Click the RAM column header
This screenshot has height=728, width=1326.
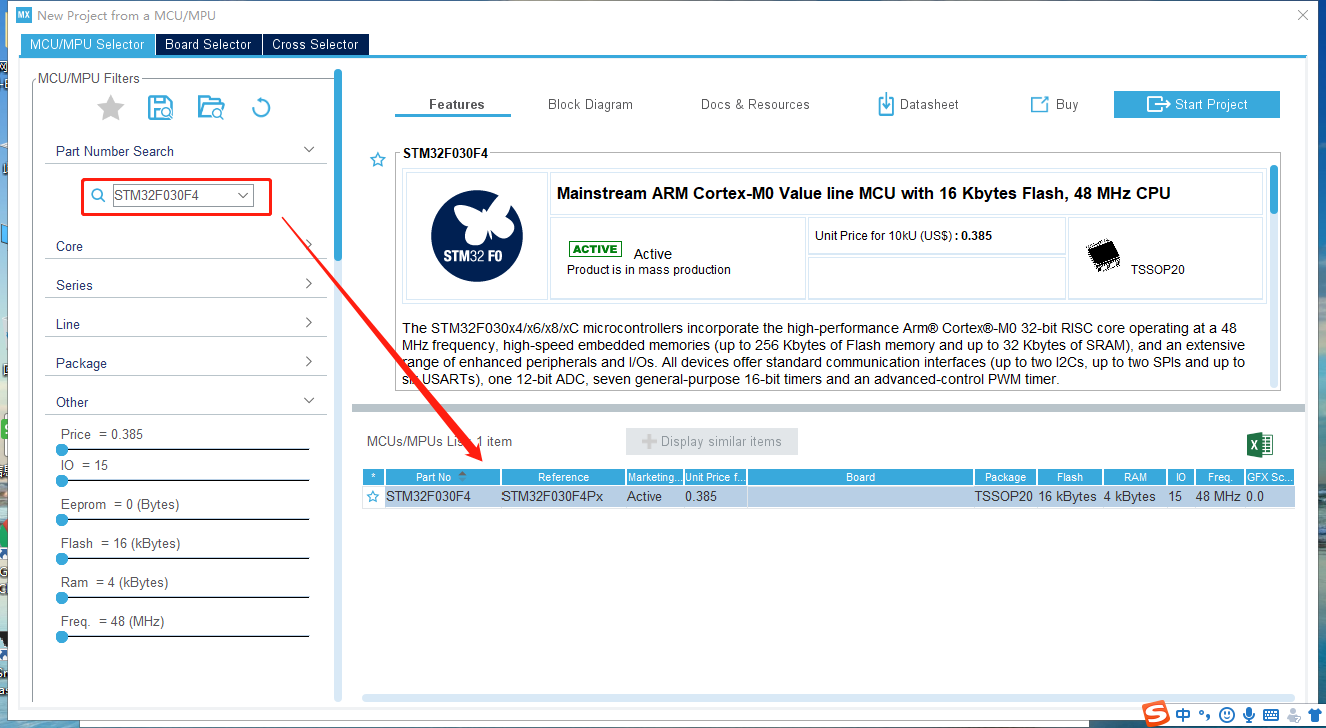tap(1135, 477)
